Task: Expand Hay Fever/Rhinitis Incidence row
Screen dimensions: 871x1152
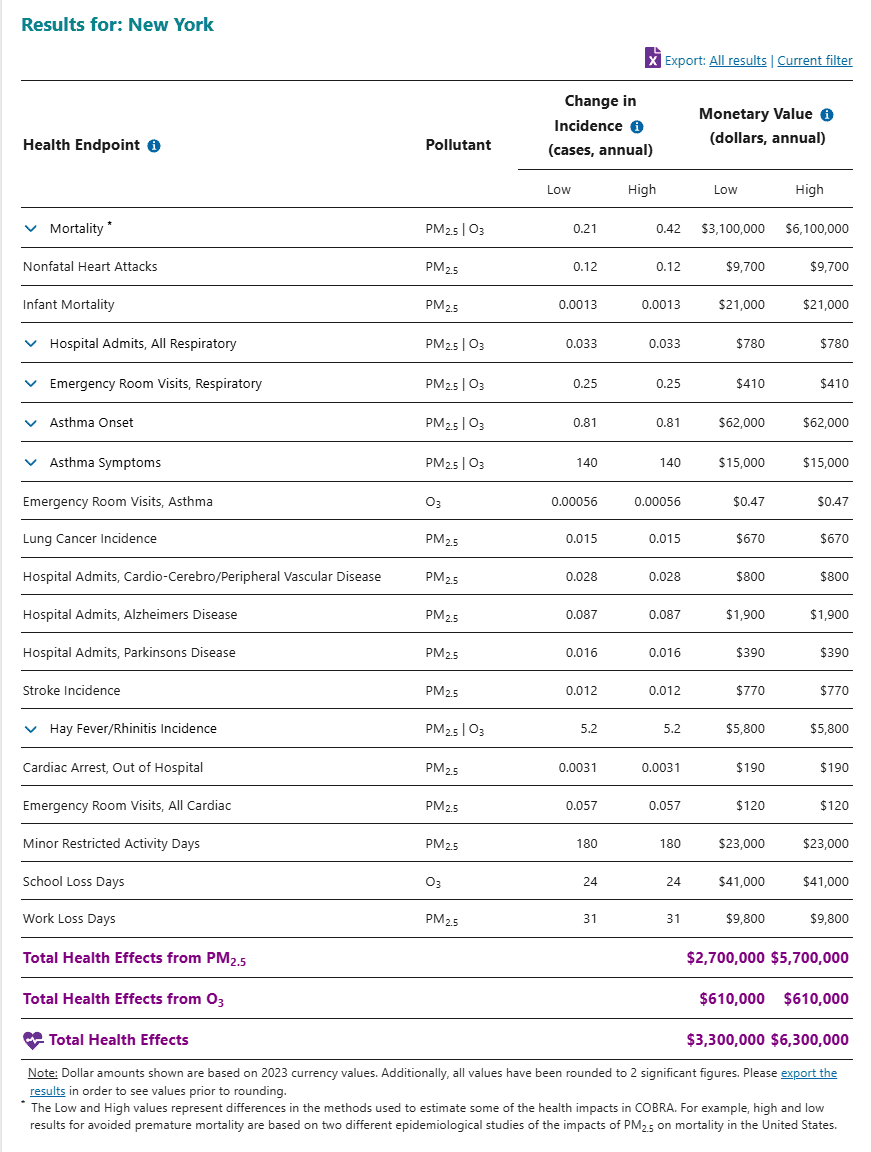Action: pyautogui.click(x=31, y=729)
